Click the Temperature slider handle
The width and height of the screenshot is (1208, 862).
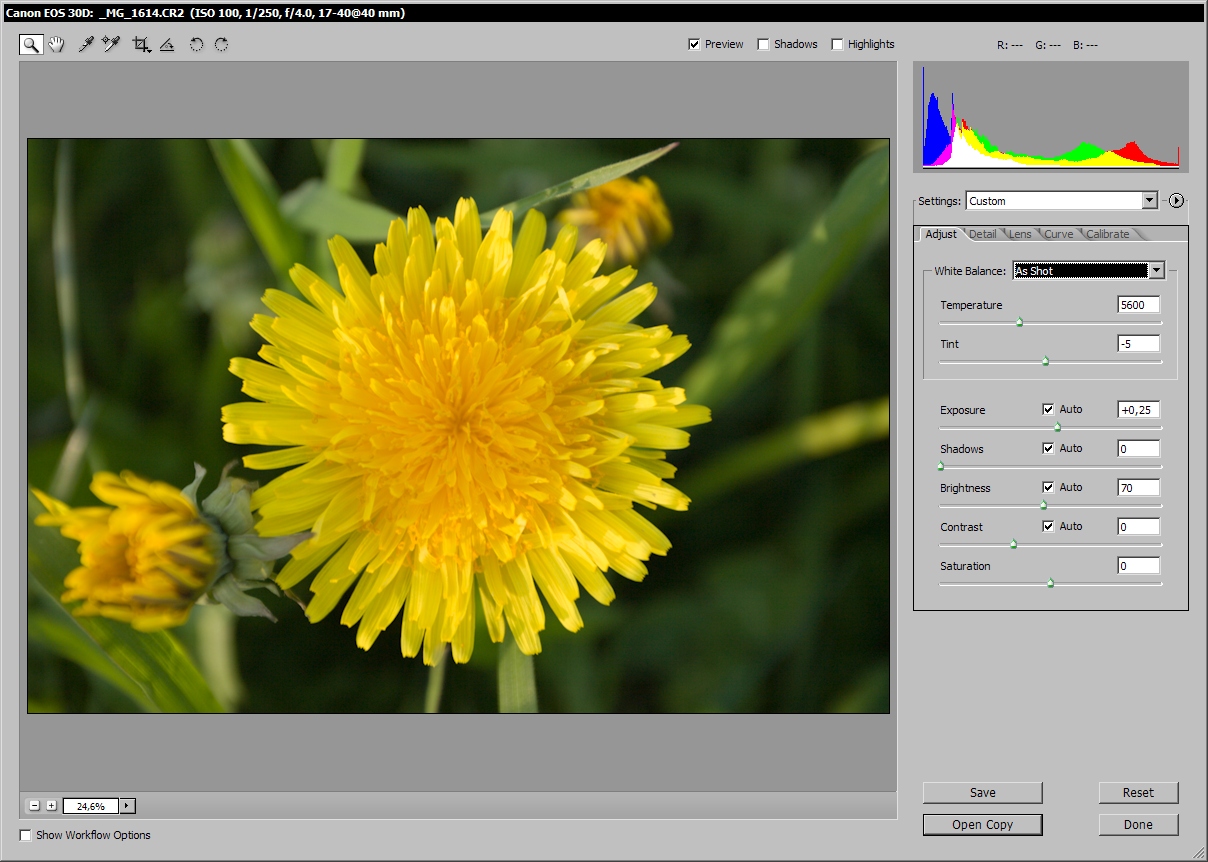(1020, 323)
